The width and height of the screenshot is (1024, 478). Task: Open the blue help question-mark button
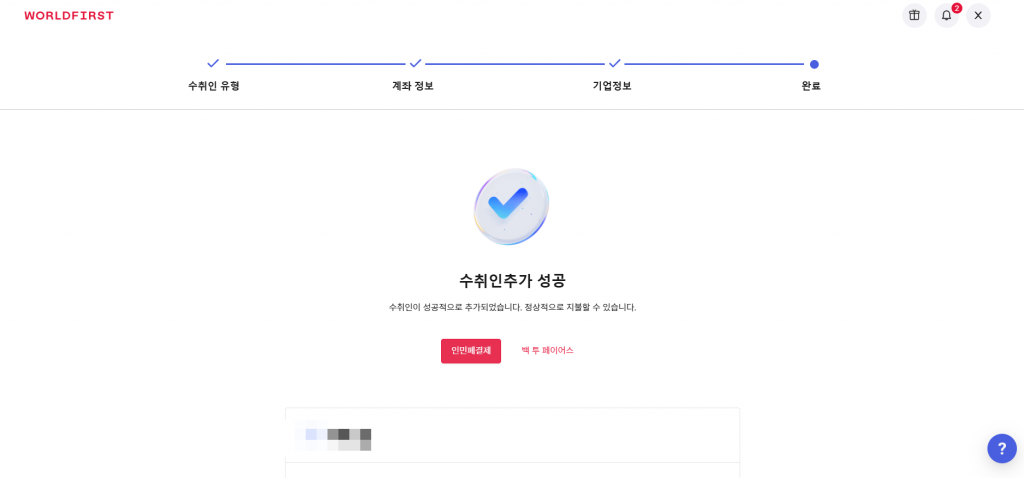pyautogui.click(x=1002, y=449)
